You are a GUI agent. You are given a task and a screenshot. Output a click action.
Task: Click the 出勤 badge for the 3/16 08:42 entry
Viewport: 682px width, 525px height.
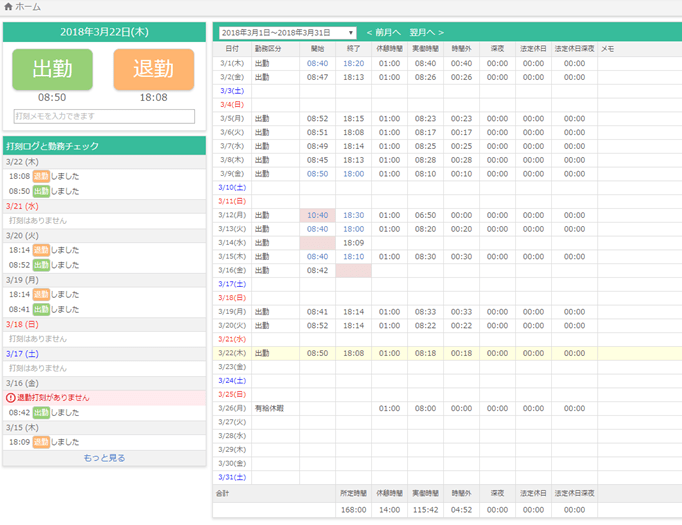coord(41,413)
